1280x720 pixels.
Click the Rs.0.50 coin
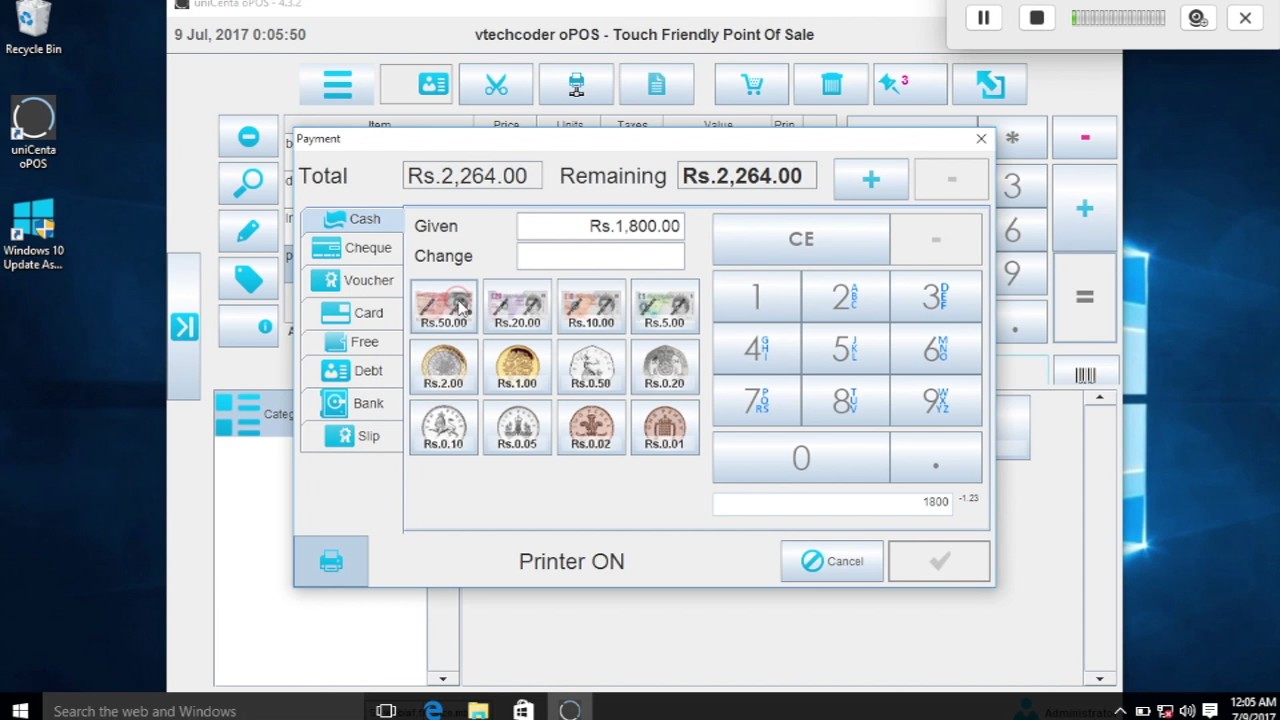tap(591, 367)
